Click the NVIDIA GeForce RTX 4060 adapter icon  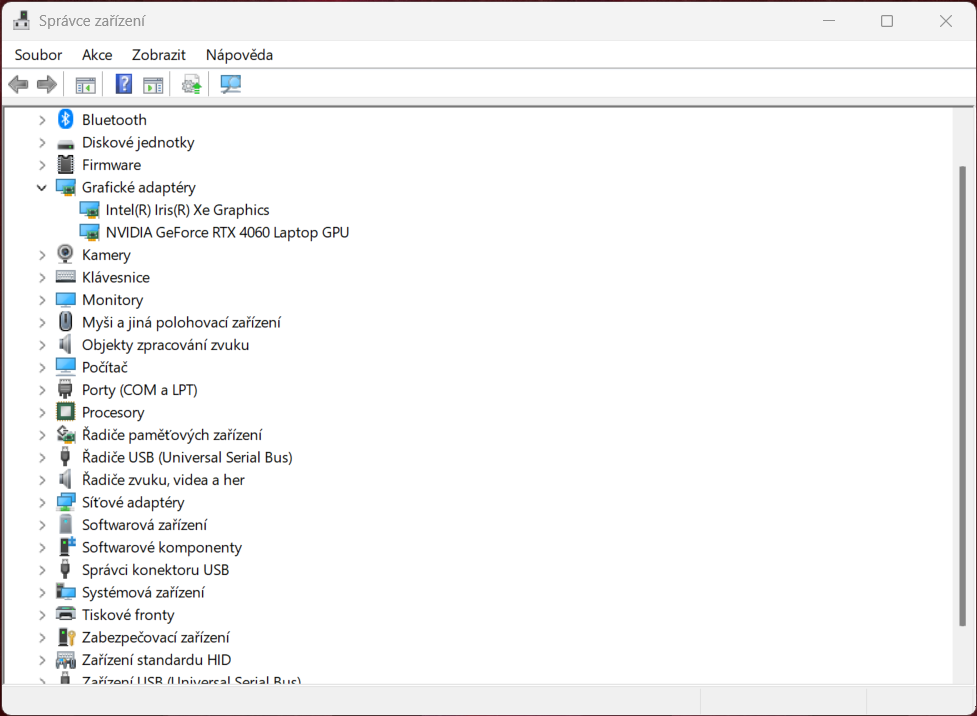click(89, 232)
